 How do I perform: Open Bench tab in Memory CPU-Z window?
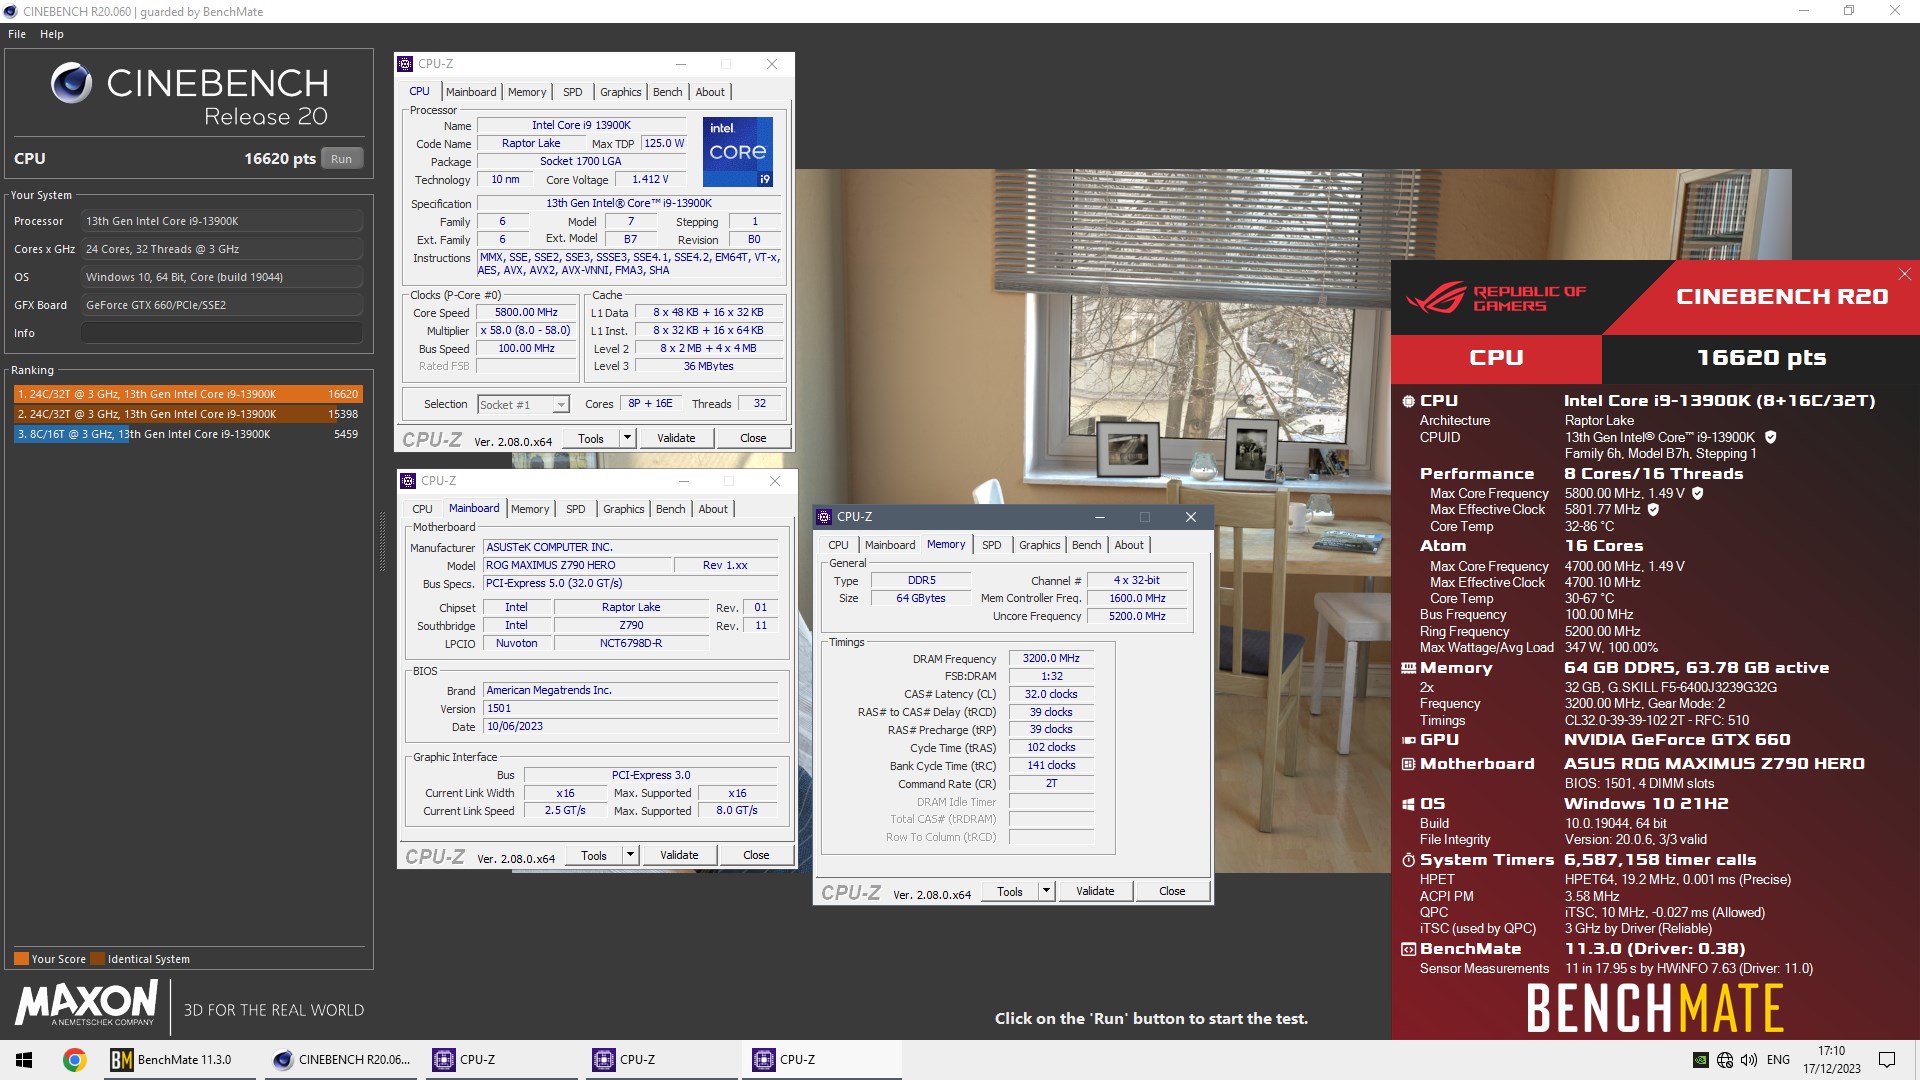point(1087,545)
